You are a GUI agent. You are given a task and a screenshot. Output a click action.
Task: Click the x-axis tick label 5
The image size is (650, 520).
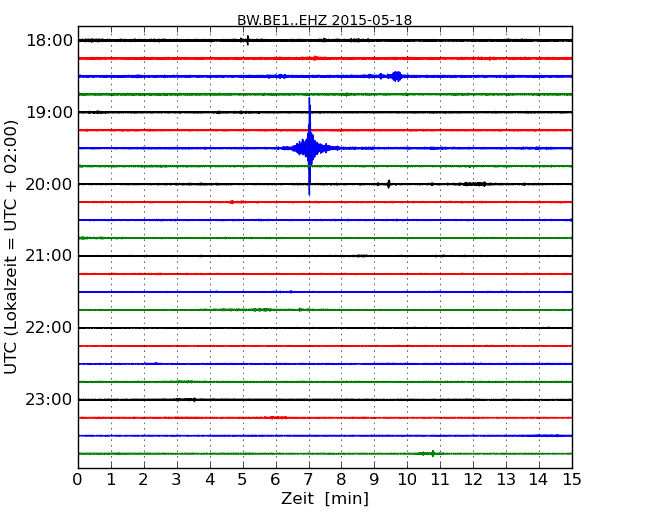tap(243, 480)
